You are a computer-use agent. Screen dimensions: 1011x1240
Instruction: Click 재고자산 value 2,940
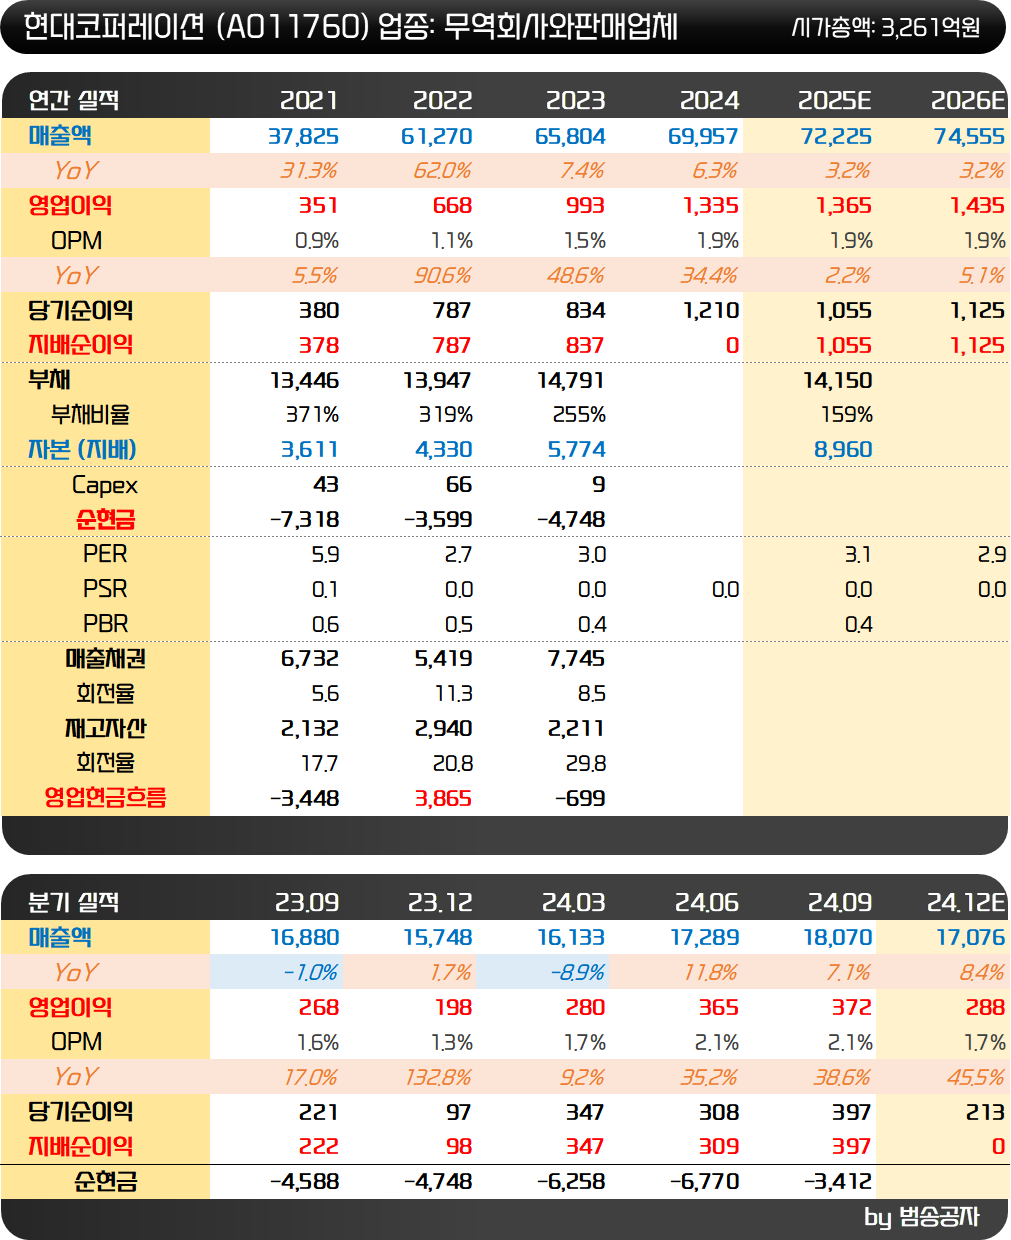pyautogui.click(x=443, y=729)
